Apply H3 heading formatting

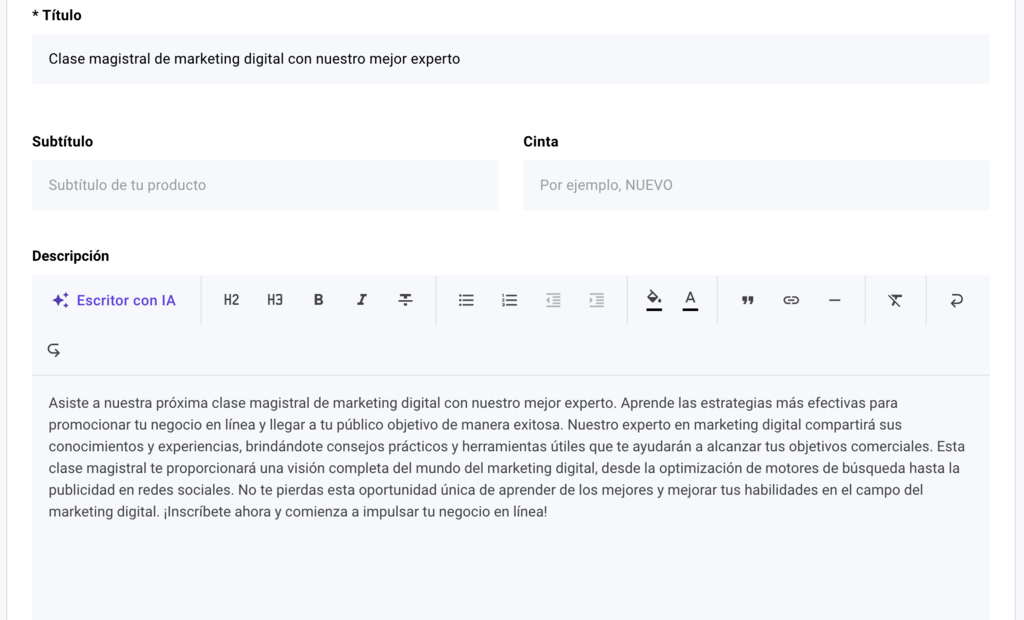click(x=275, y=299)
